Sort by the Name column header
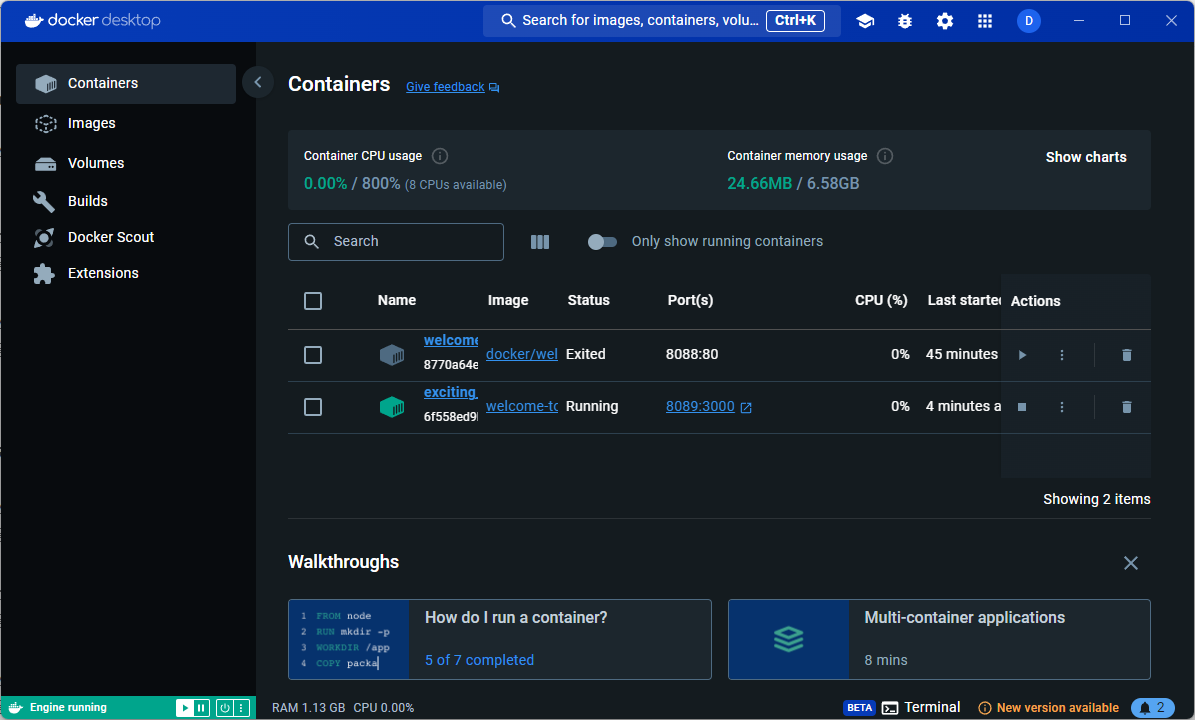Viewport: 1195px width, 720px height. click(396, 300)
